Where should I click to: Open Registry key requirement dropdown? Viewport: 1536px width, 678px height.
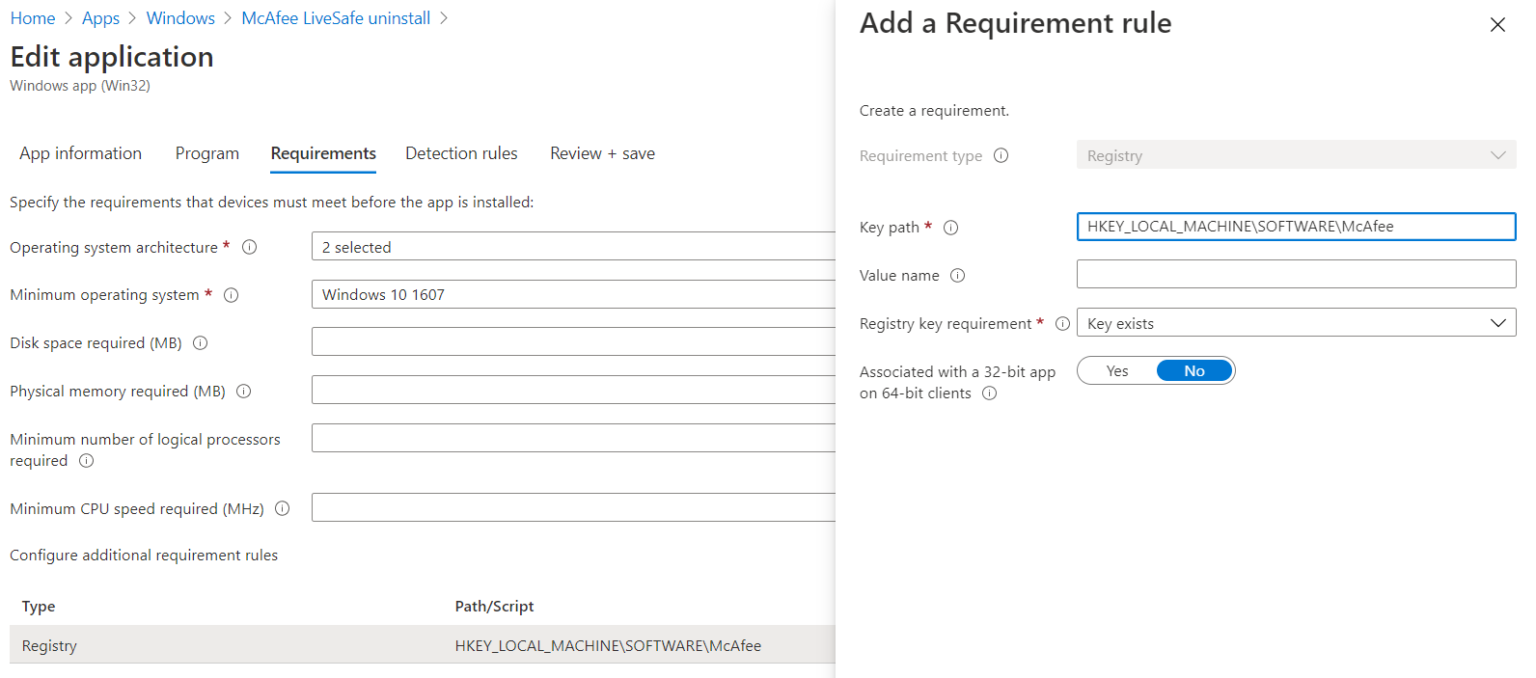click(1296, 323)
